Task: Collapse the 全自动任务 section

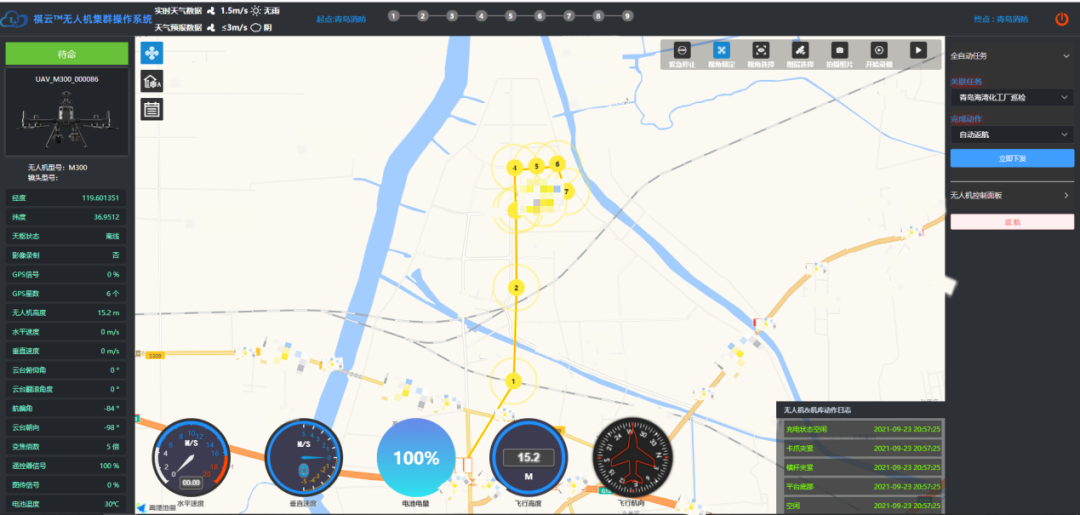Action: (1066, 56)
